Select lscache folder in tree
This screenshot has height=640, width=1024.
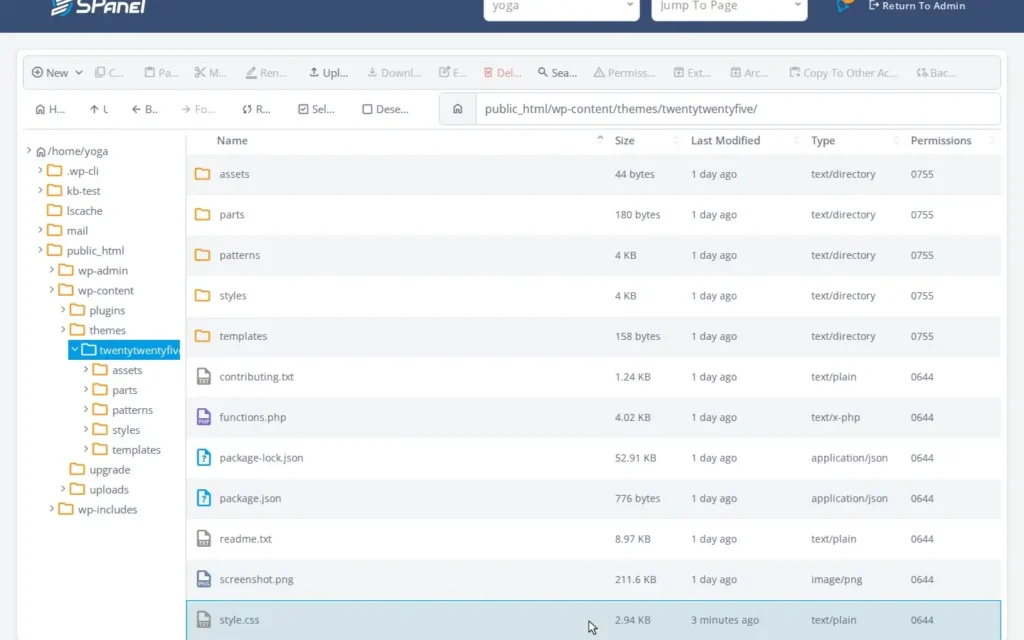point(84,211)
